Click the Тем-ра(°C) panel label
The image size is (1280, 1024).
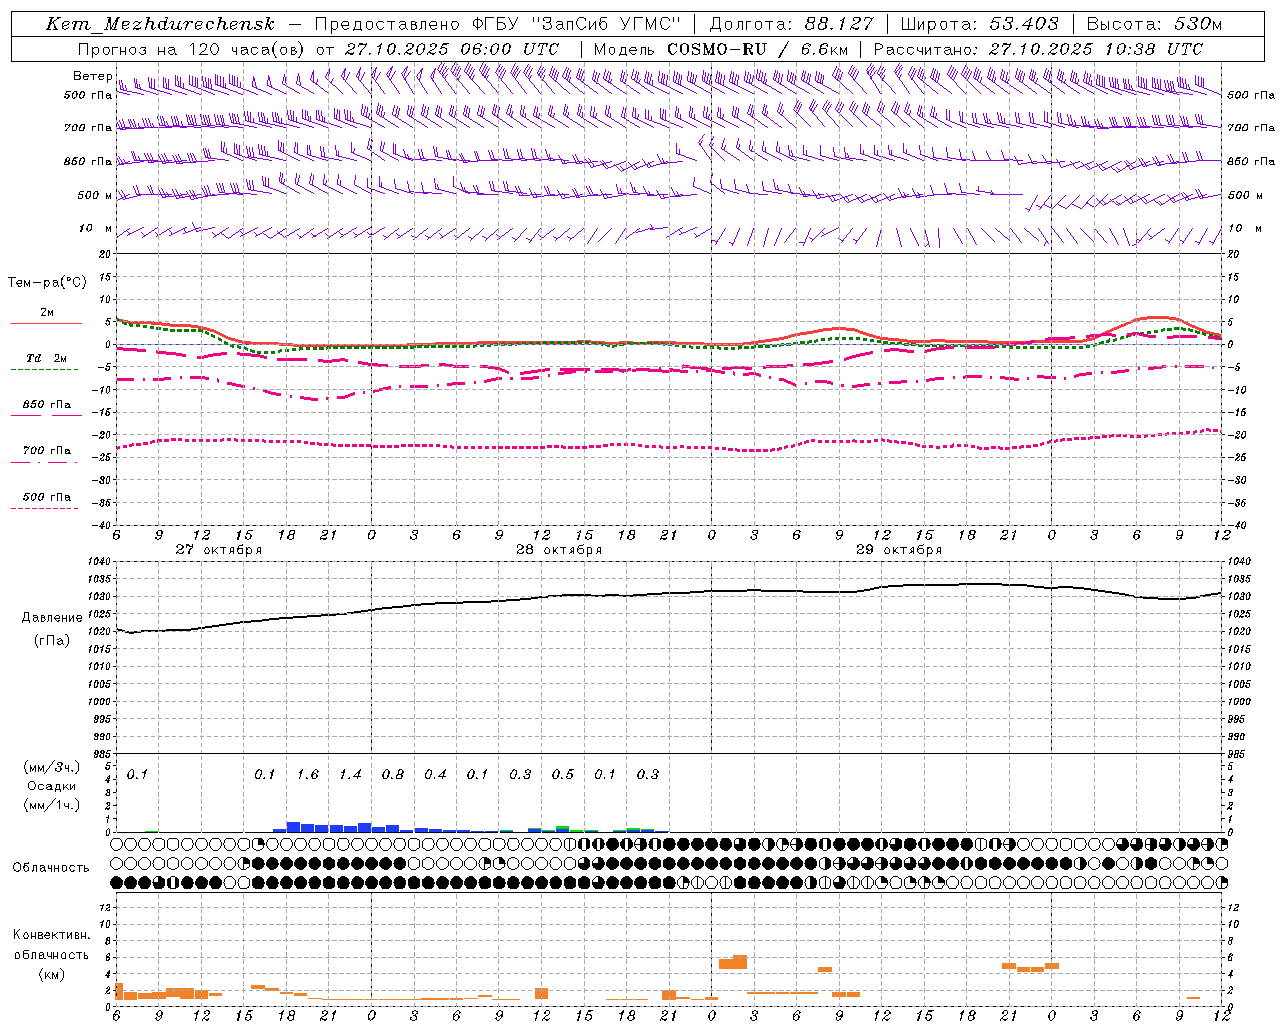(x=47, y=283)
